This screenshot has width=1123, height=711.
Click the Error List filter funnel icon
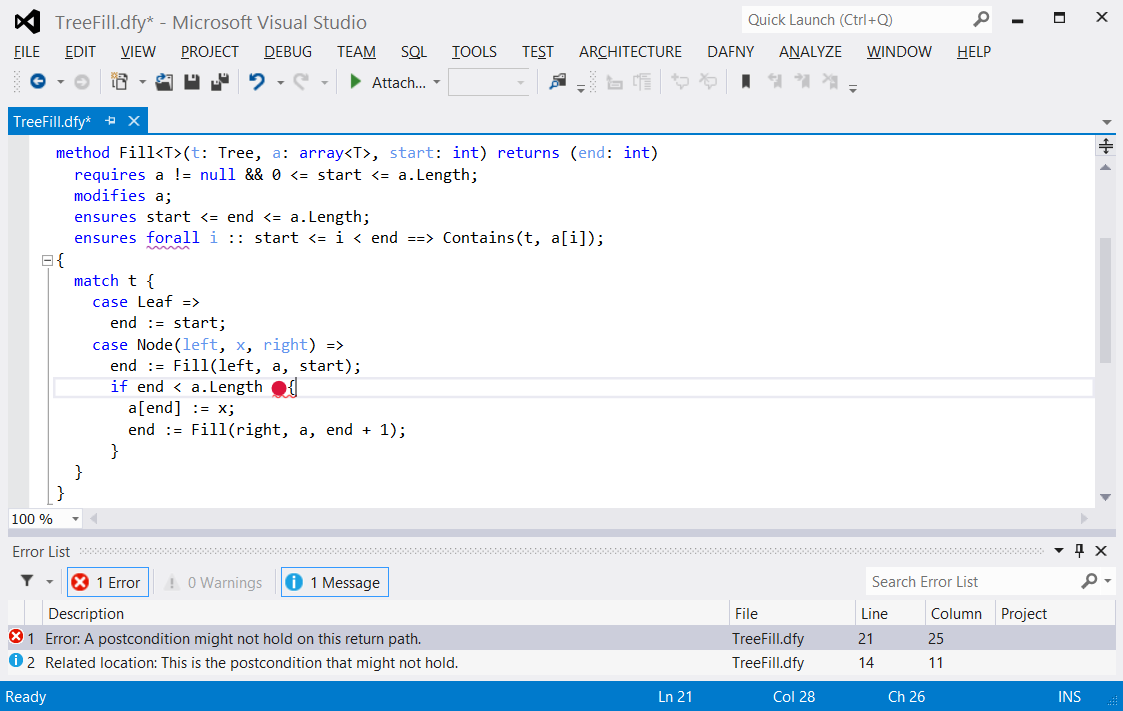[x=27, y=582]
